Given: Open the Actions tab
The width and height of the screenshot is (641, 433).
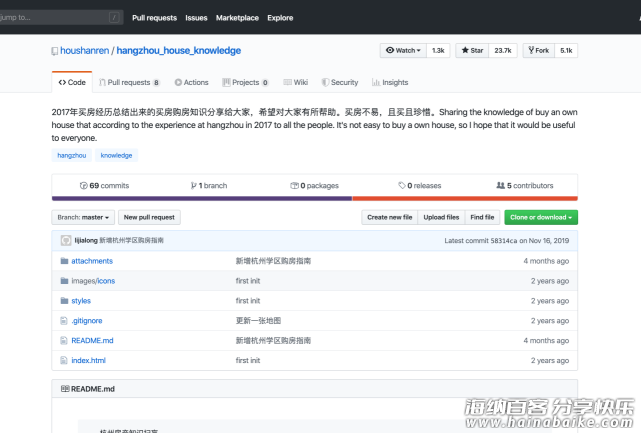Looking at the screenshot, I should click(x=191, y=82).
